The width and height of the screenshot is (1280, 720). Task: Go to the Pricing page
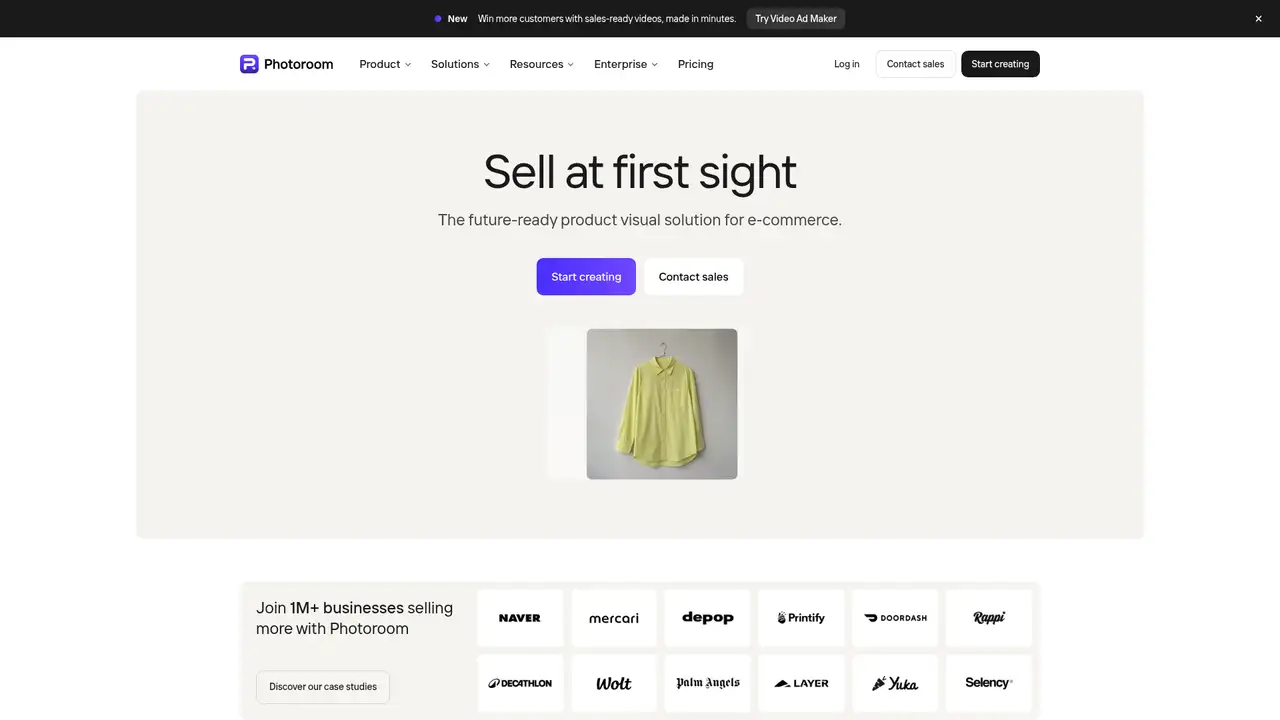[x=696, y=64]
